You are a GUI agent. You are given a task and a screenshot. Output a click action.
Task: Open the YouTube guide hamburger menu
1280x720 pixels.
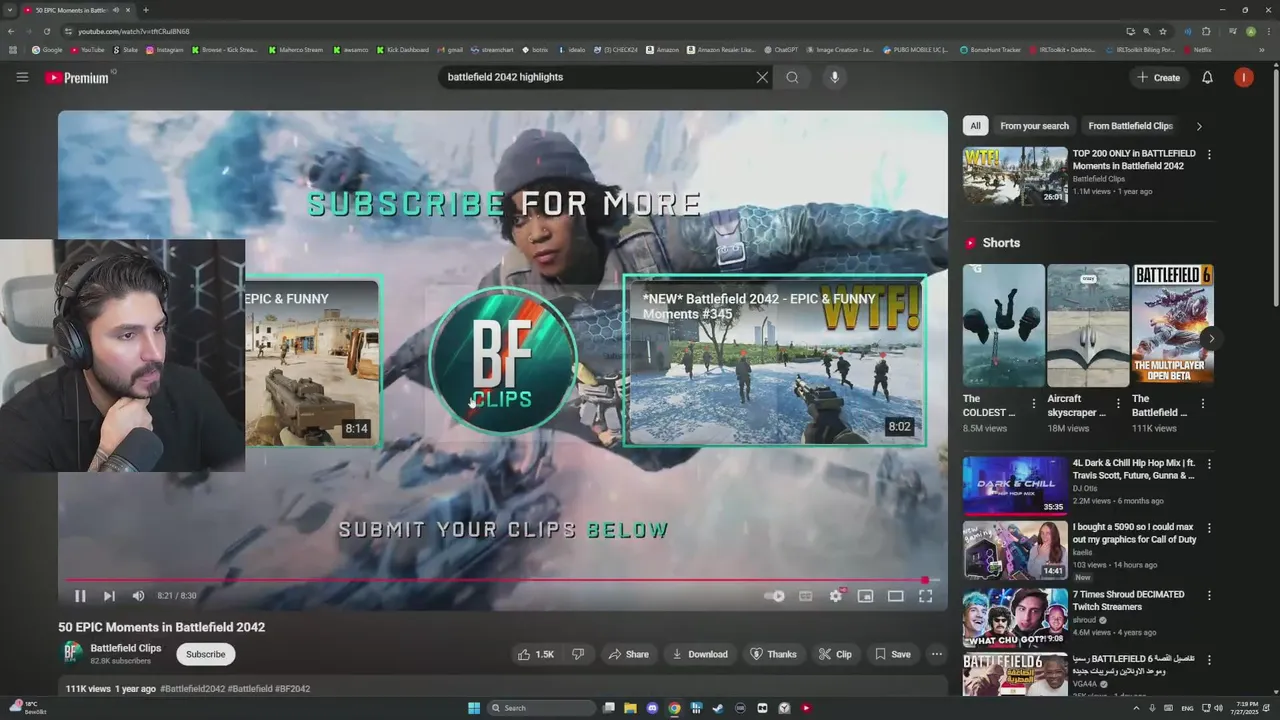(22, 77)
